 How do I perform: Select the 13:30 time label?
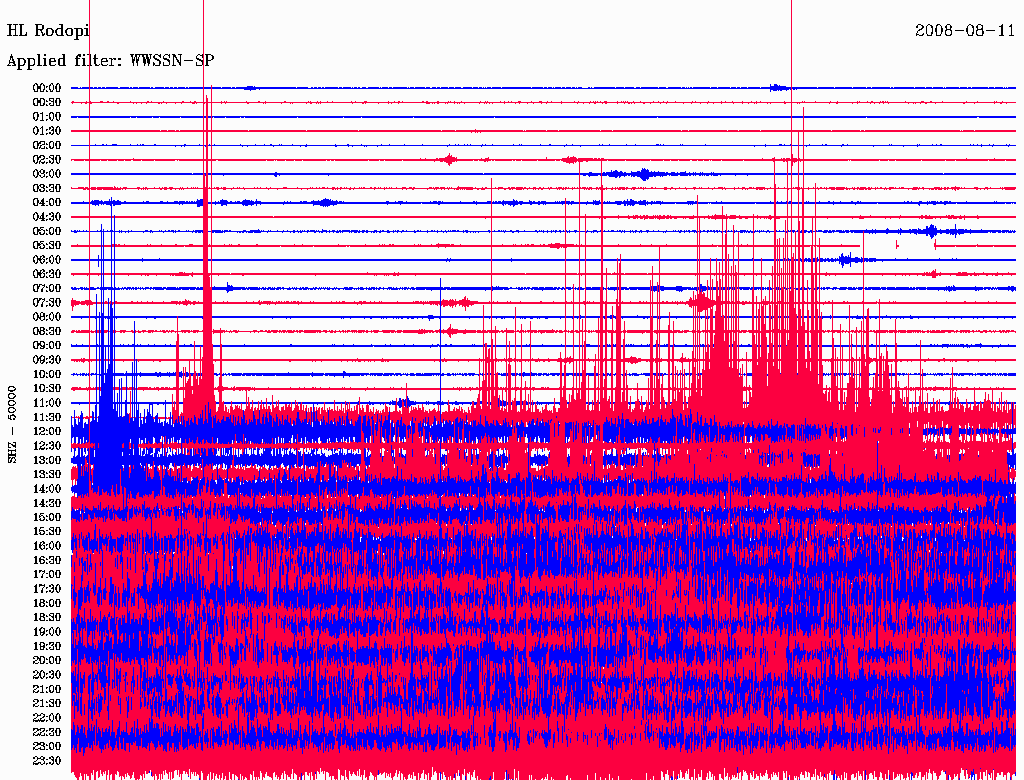click(47, 475)
